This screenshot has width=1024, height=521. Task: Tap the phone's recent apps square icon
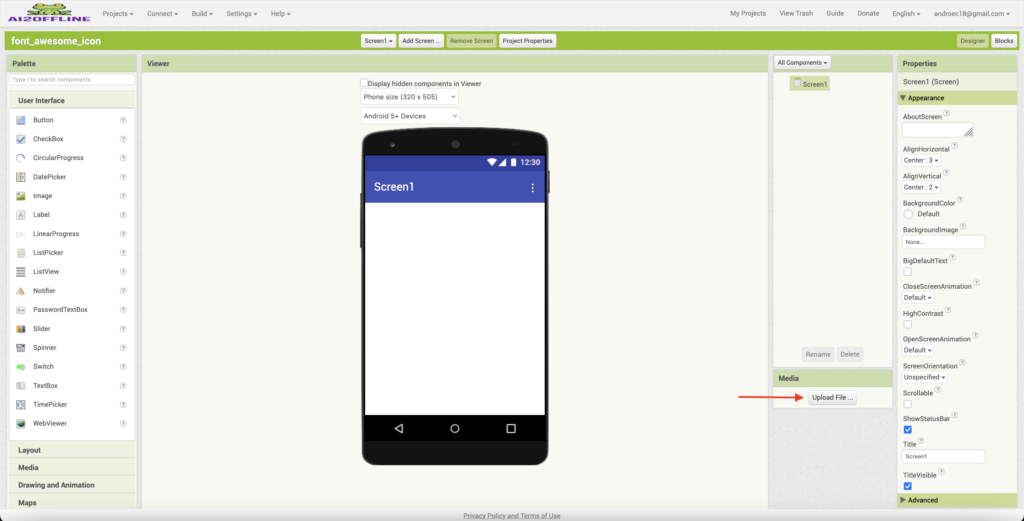point(511,429)
